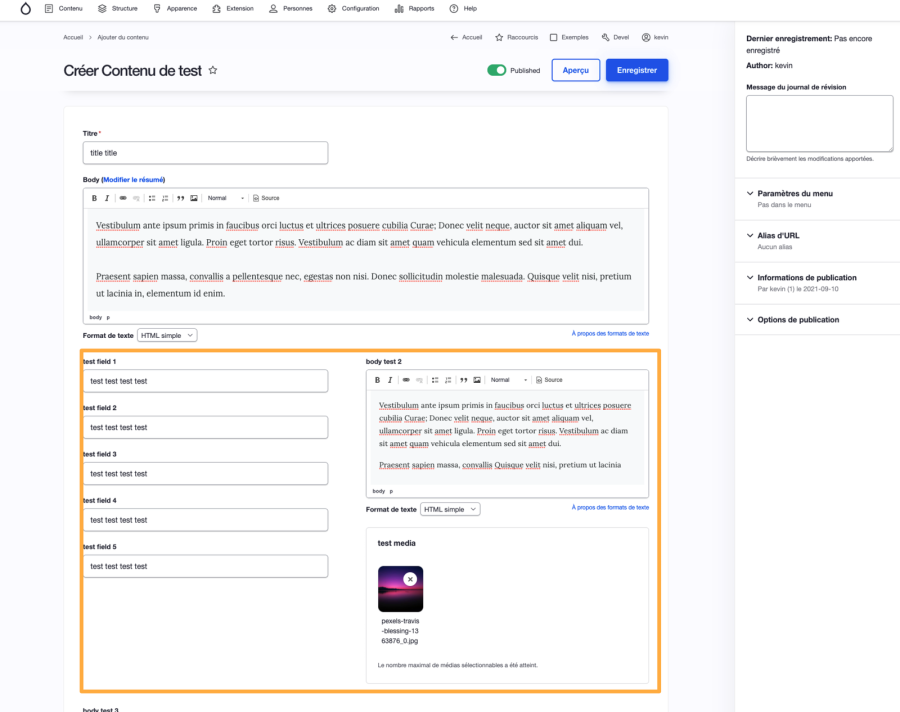Click the Modifier le résumé link

(134, 180)
